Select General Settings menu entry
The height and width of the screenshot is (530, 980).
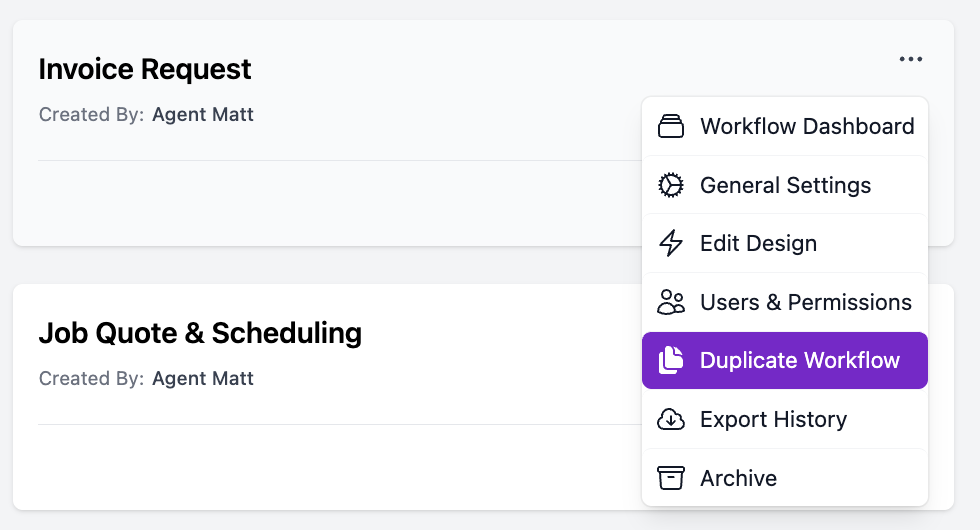(x=785, y=185)
